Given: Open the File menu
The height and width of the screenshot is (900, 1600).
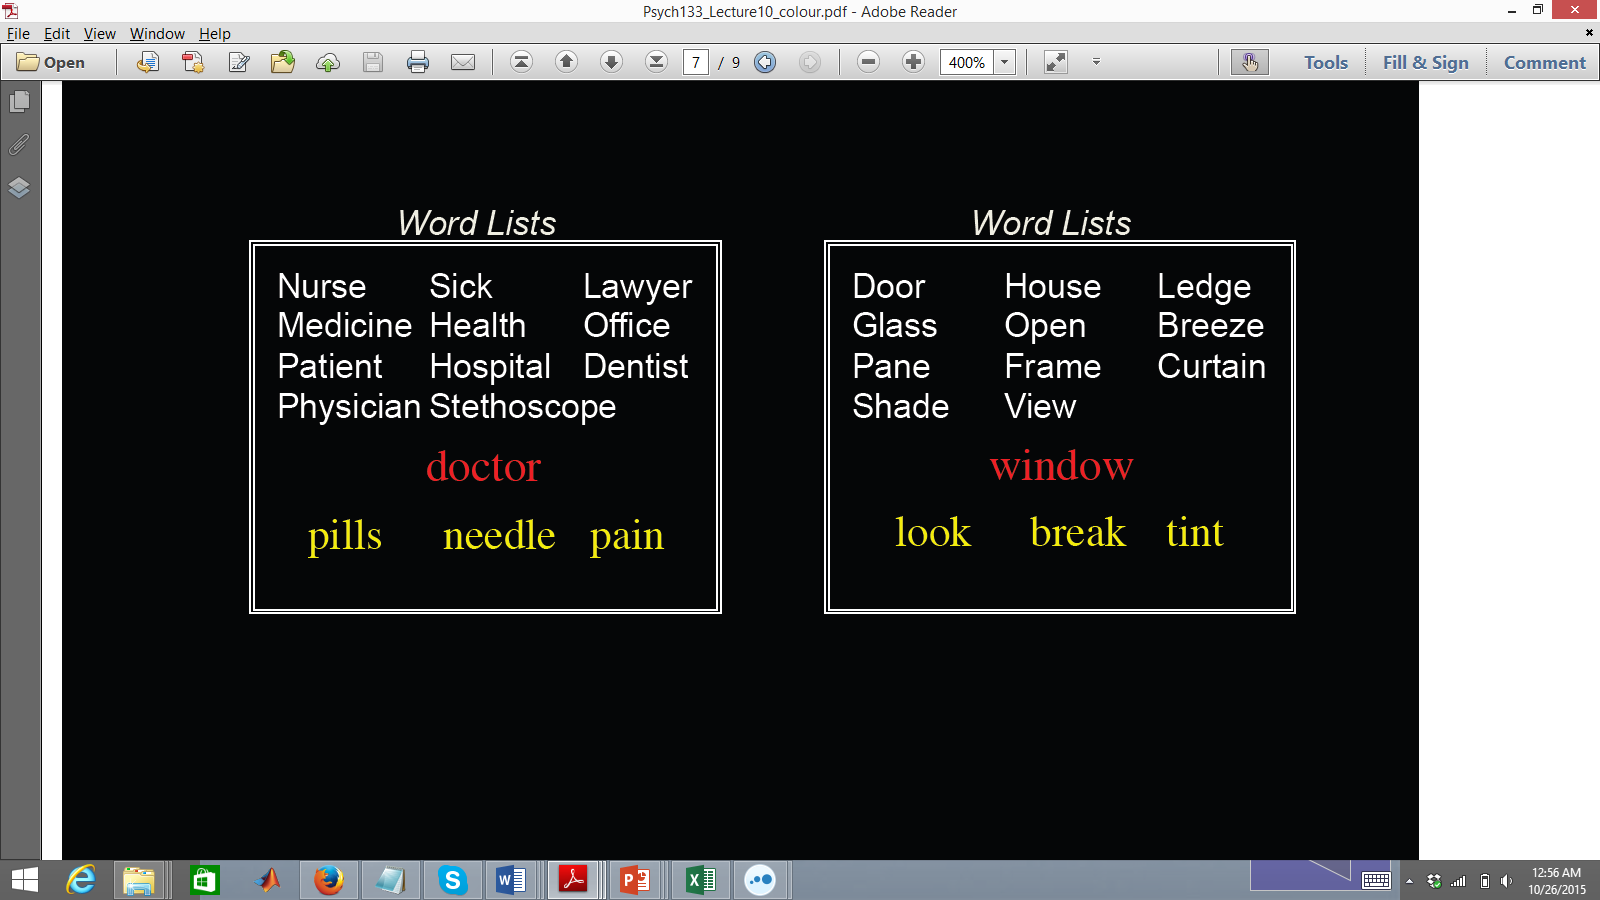Looking at the screenshot, I should point(18,33).
